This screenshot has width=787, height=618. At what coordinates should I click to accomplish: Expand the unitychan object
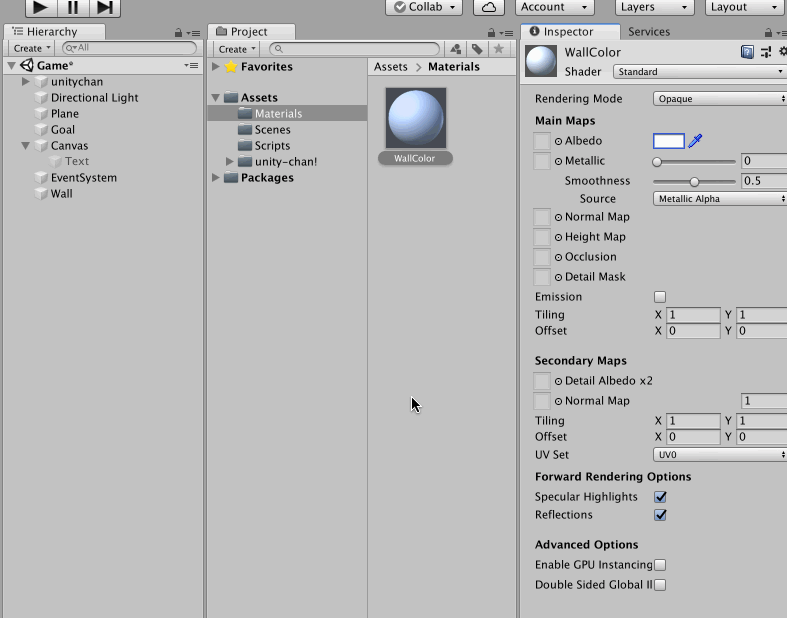26,81
